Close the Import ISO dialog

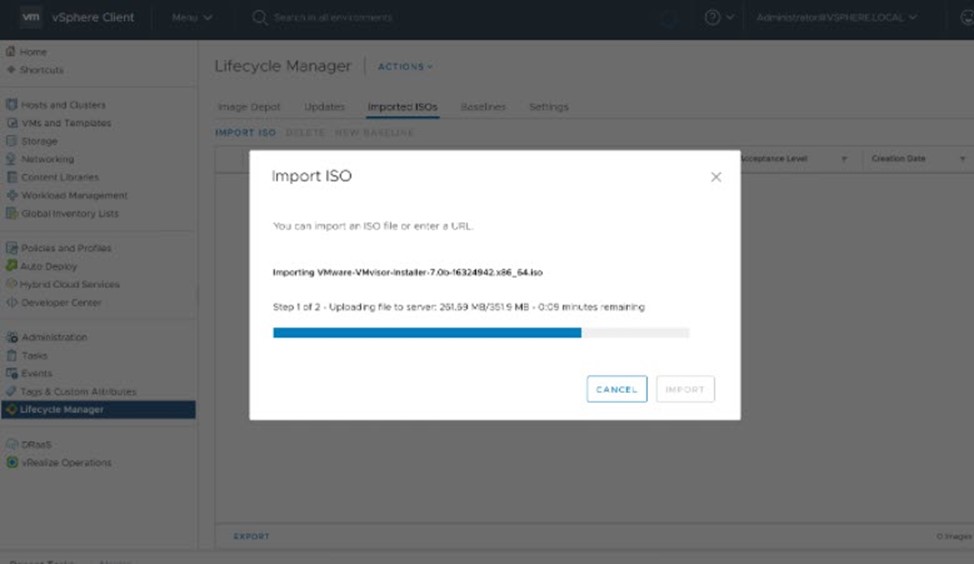pyautogui.click(x=716, y=177)
